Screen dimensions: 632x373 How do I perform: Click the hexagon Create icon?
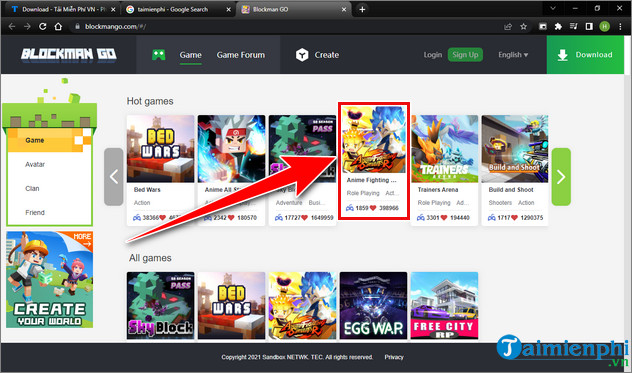pyautogui.click(x=302, y=55)
